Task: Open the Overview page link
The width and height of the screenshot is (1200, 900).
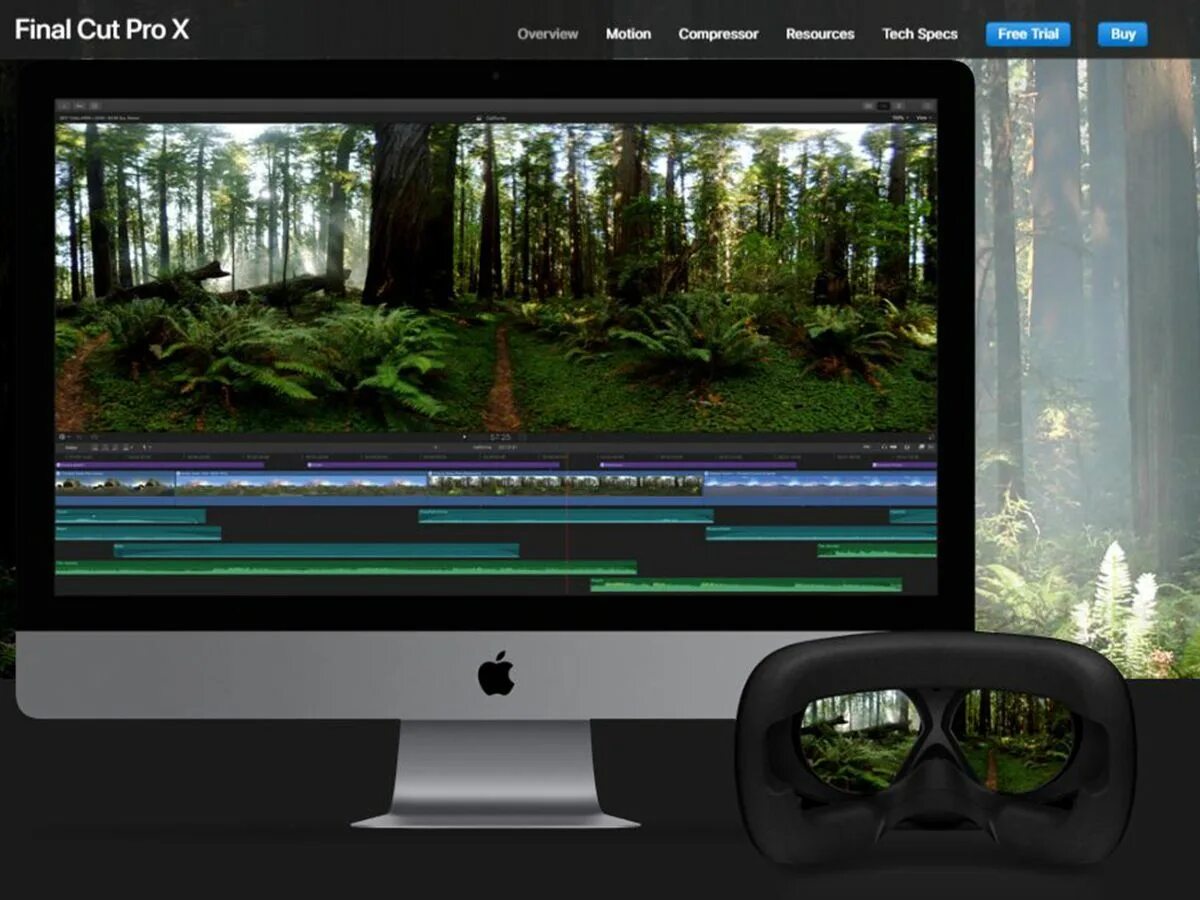Action: coord(547,34)
